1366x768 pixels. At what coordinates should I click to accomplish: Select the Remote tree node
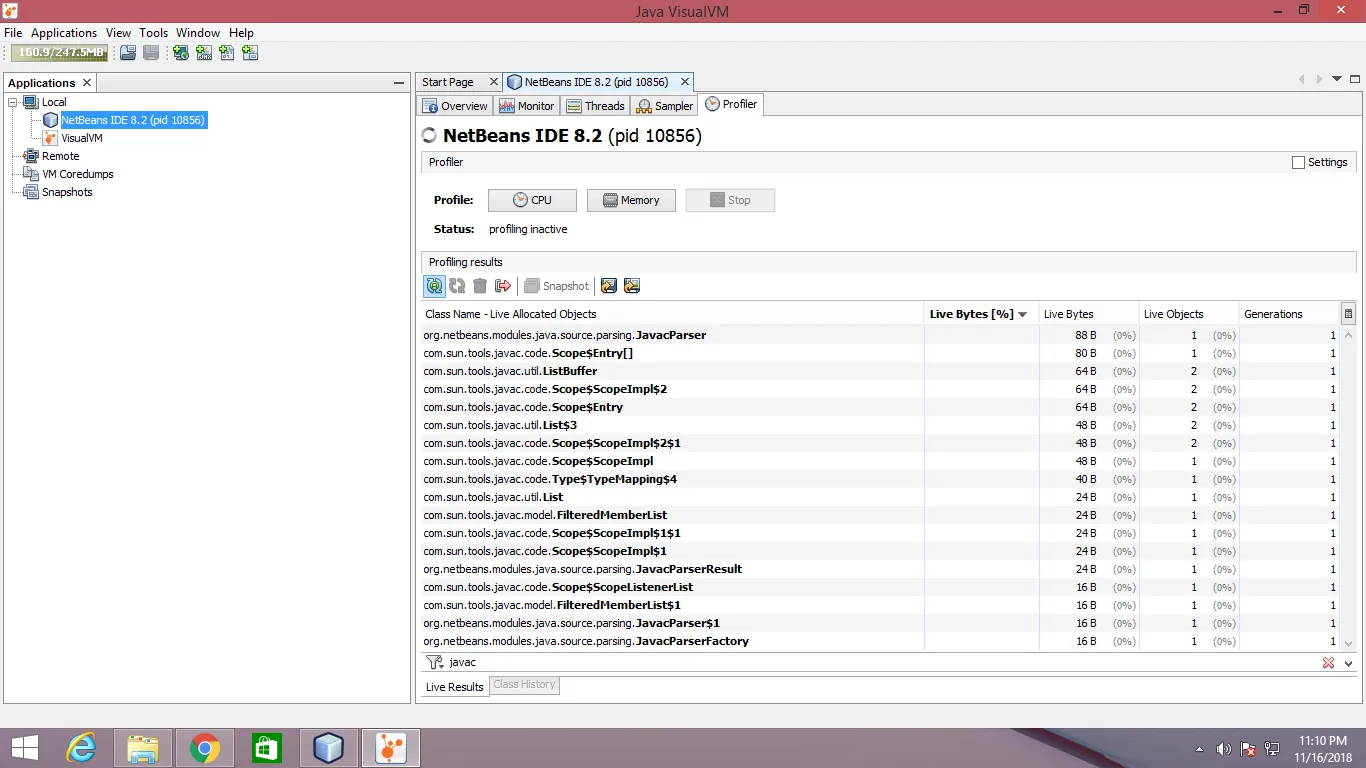tap(60, 156)
